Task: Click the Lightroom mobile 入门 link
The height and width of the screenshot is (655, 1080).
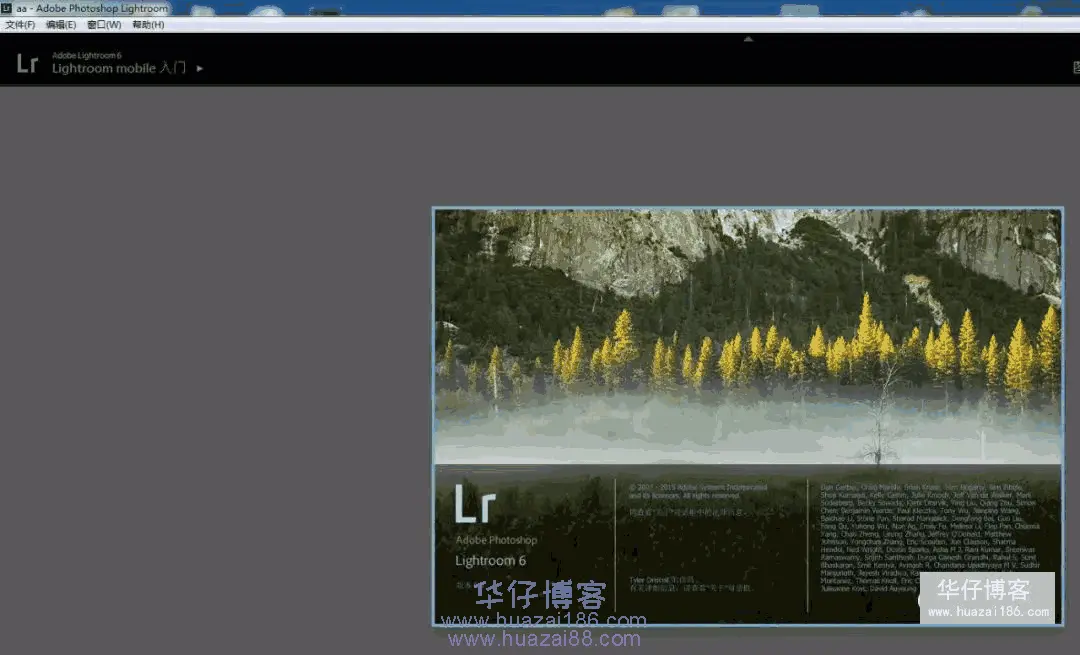Action: click(x=118, y=68)
